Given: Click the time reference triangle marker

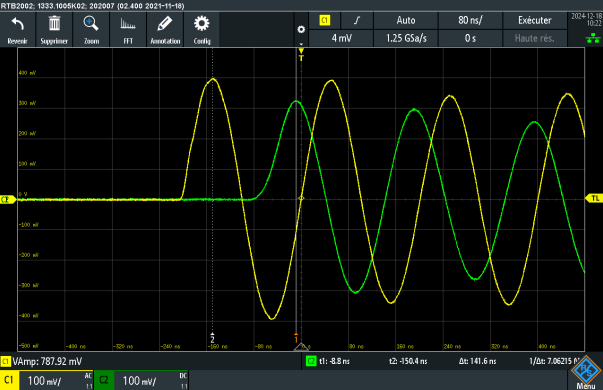Looking at the screenshot, I should point(301,347).
